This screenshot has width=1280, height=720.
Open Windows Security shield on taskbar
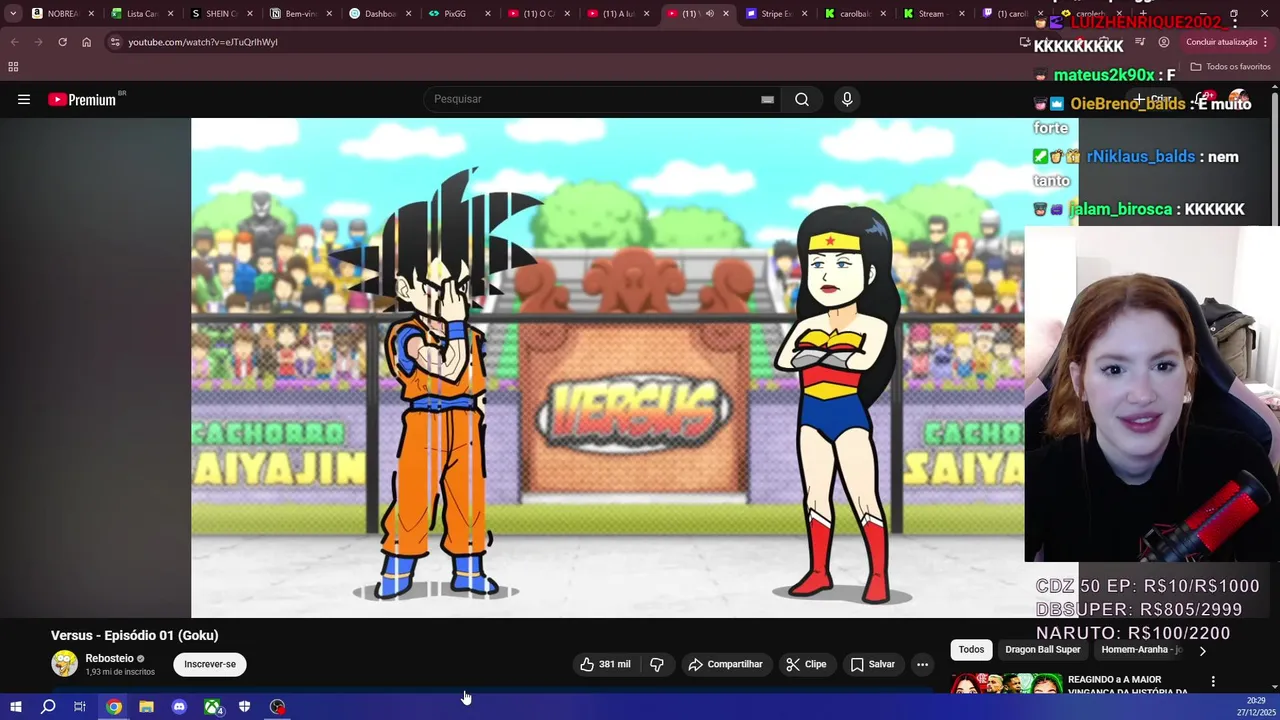tap(244, 707)
